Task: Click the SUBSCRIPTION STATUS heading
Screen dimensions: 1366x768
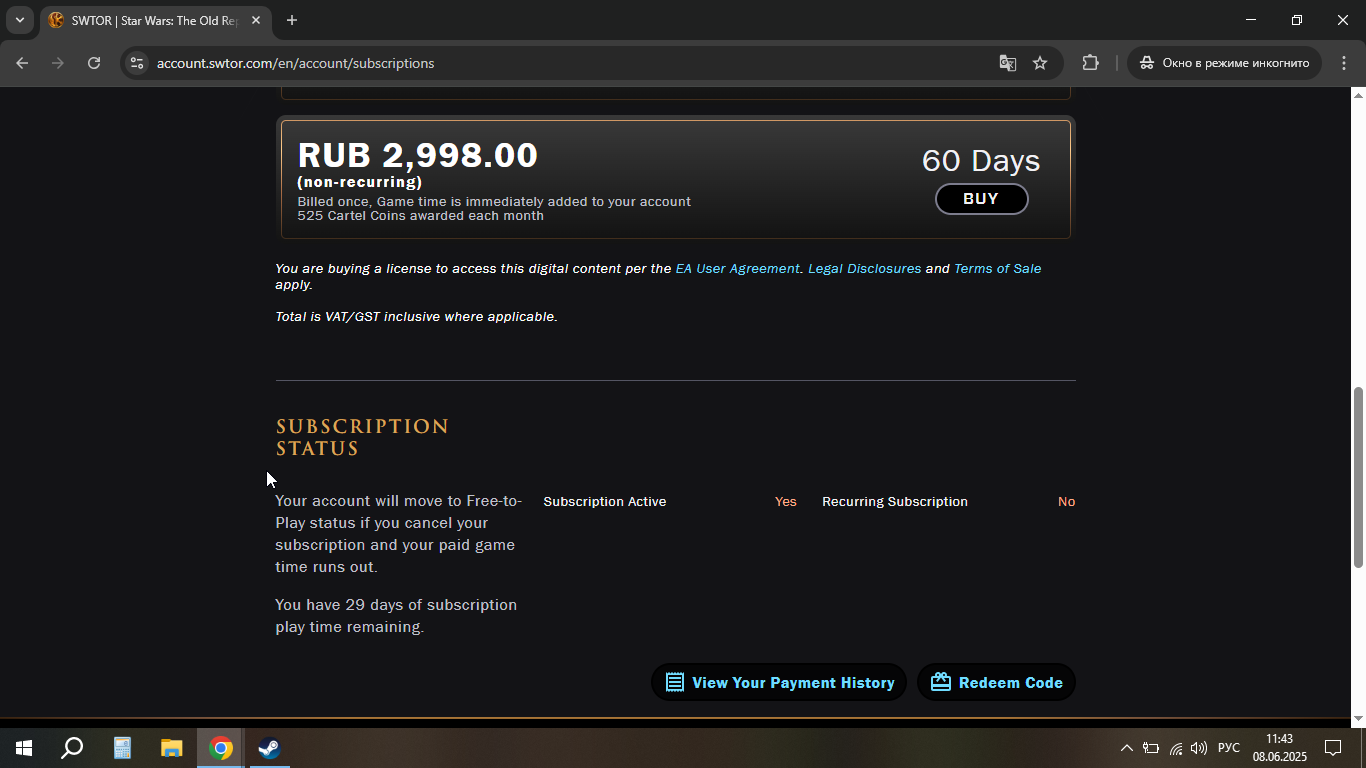Action: tap(362, 438)
